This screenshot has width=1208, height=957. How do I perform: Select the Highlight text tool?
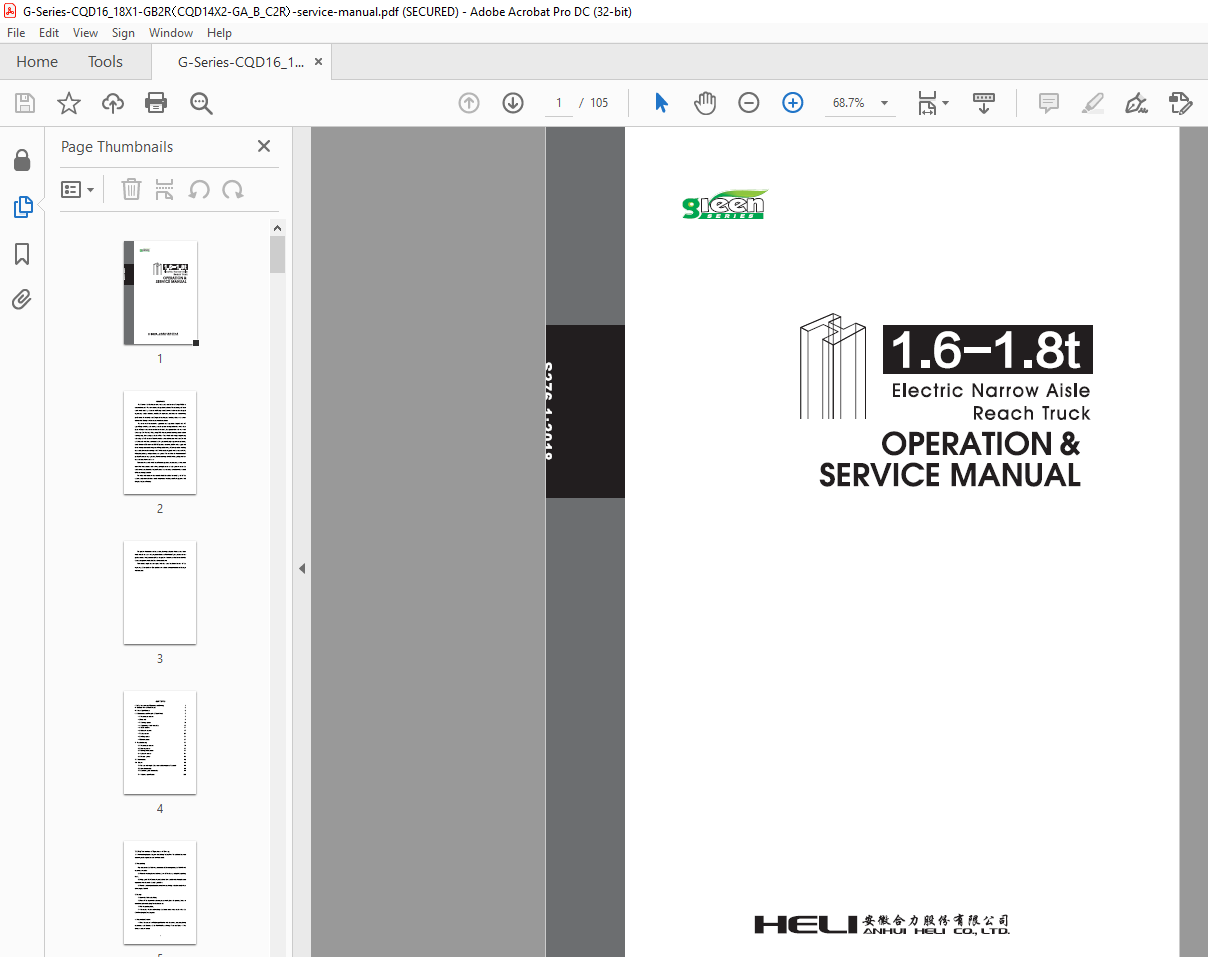[1093, 103]
